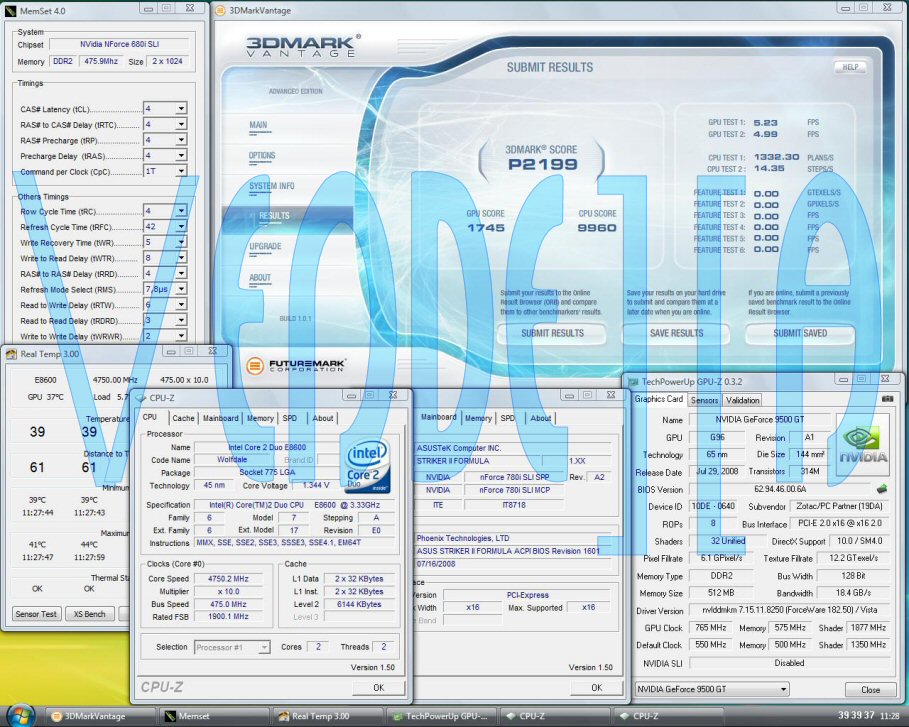
Task: Click the Real Temp 3.00 taskbar button
Action: (x=327, y=717)
